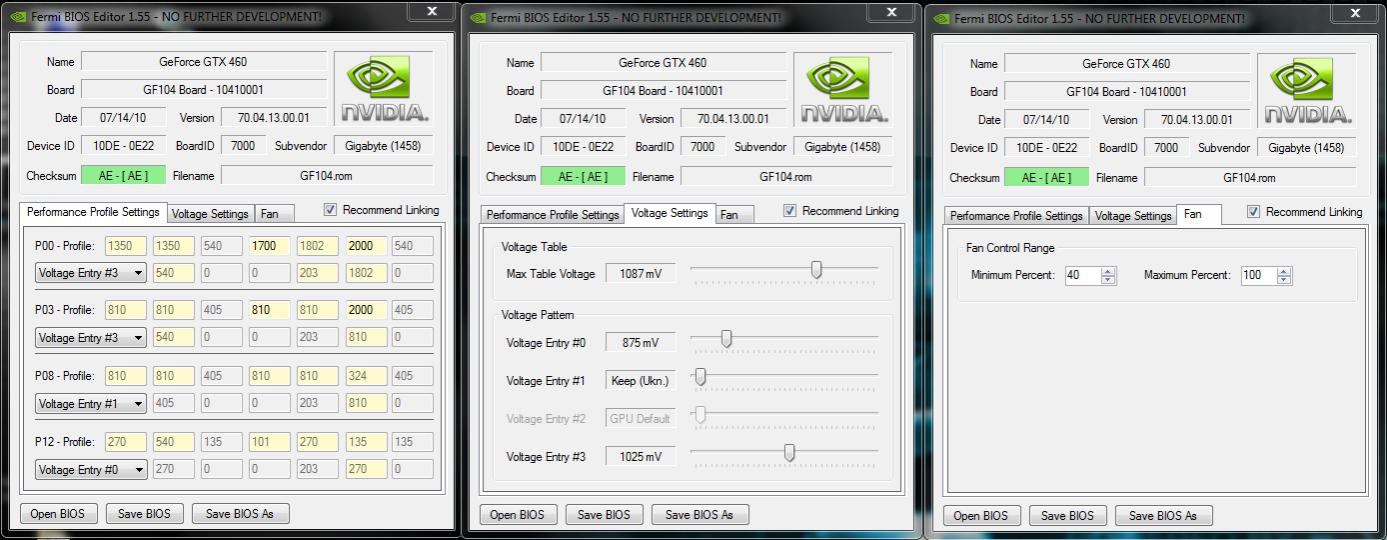Decrease the Maximum Percent fan value

[x=1284, y=280]
